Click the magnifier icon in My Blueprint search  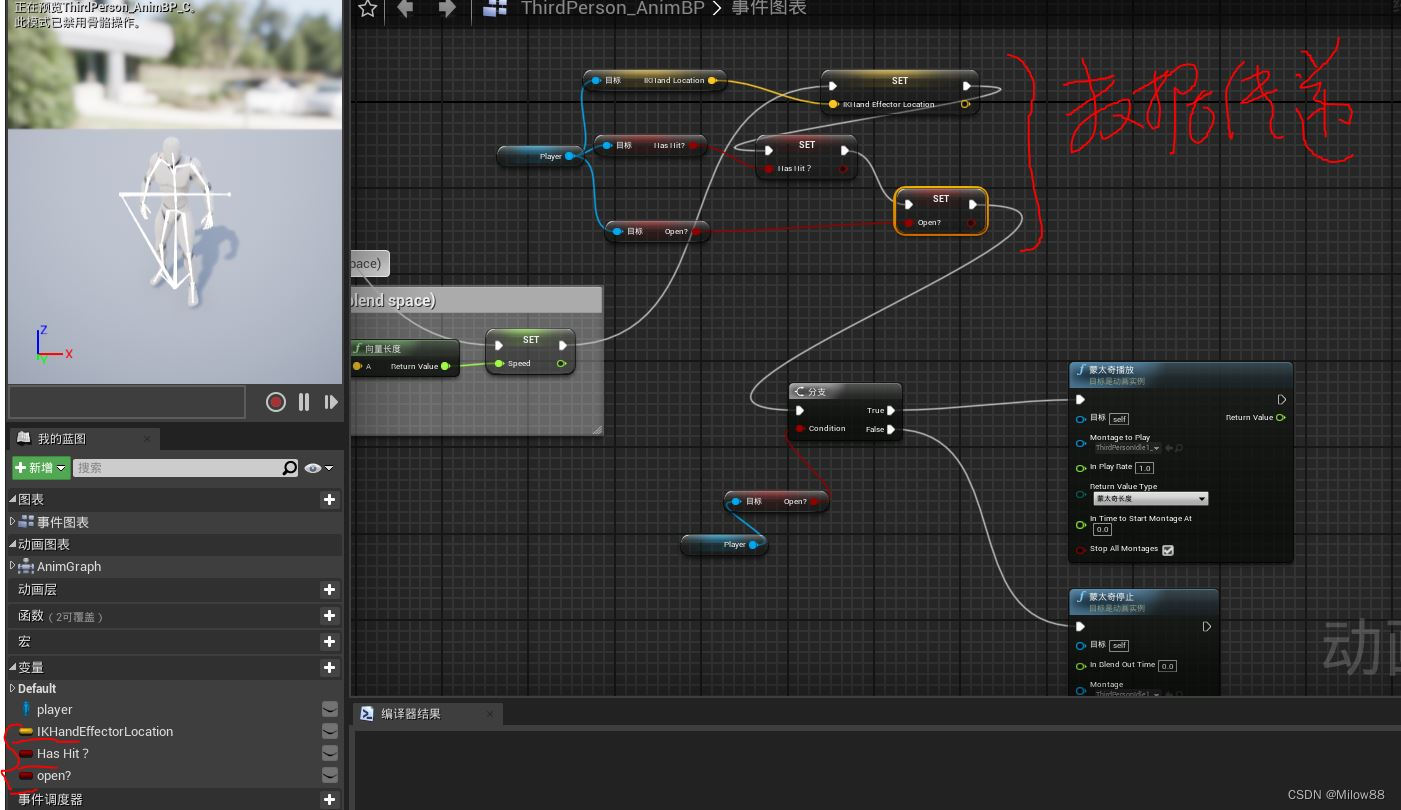point(290,468)
